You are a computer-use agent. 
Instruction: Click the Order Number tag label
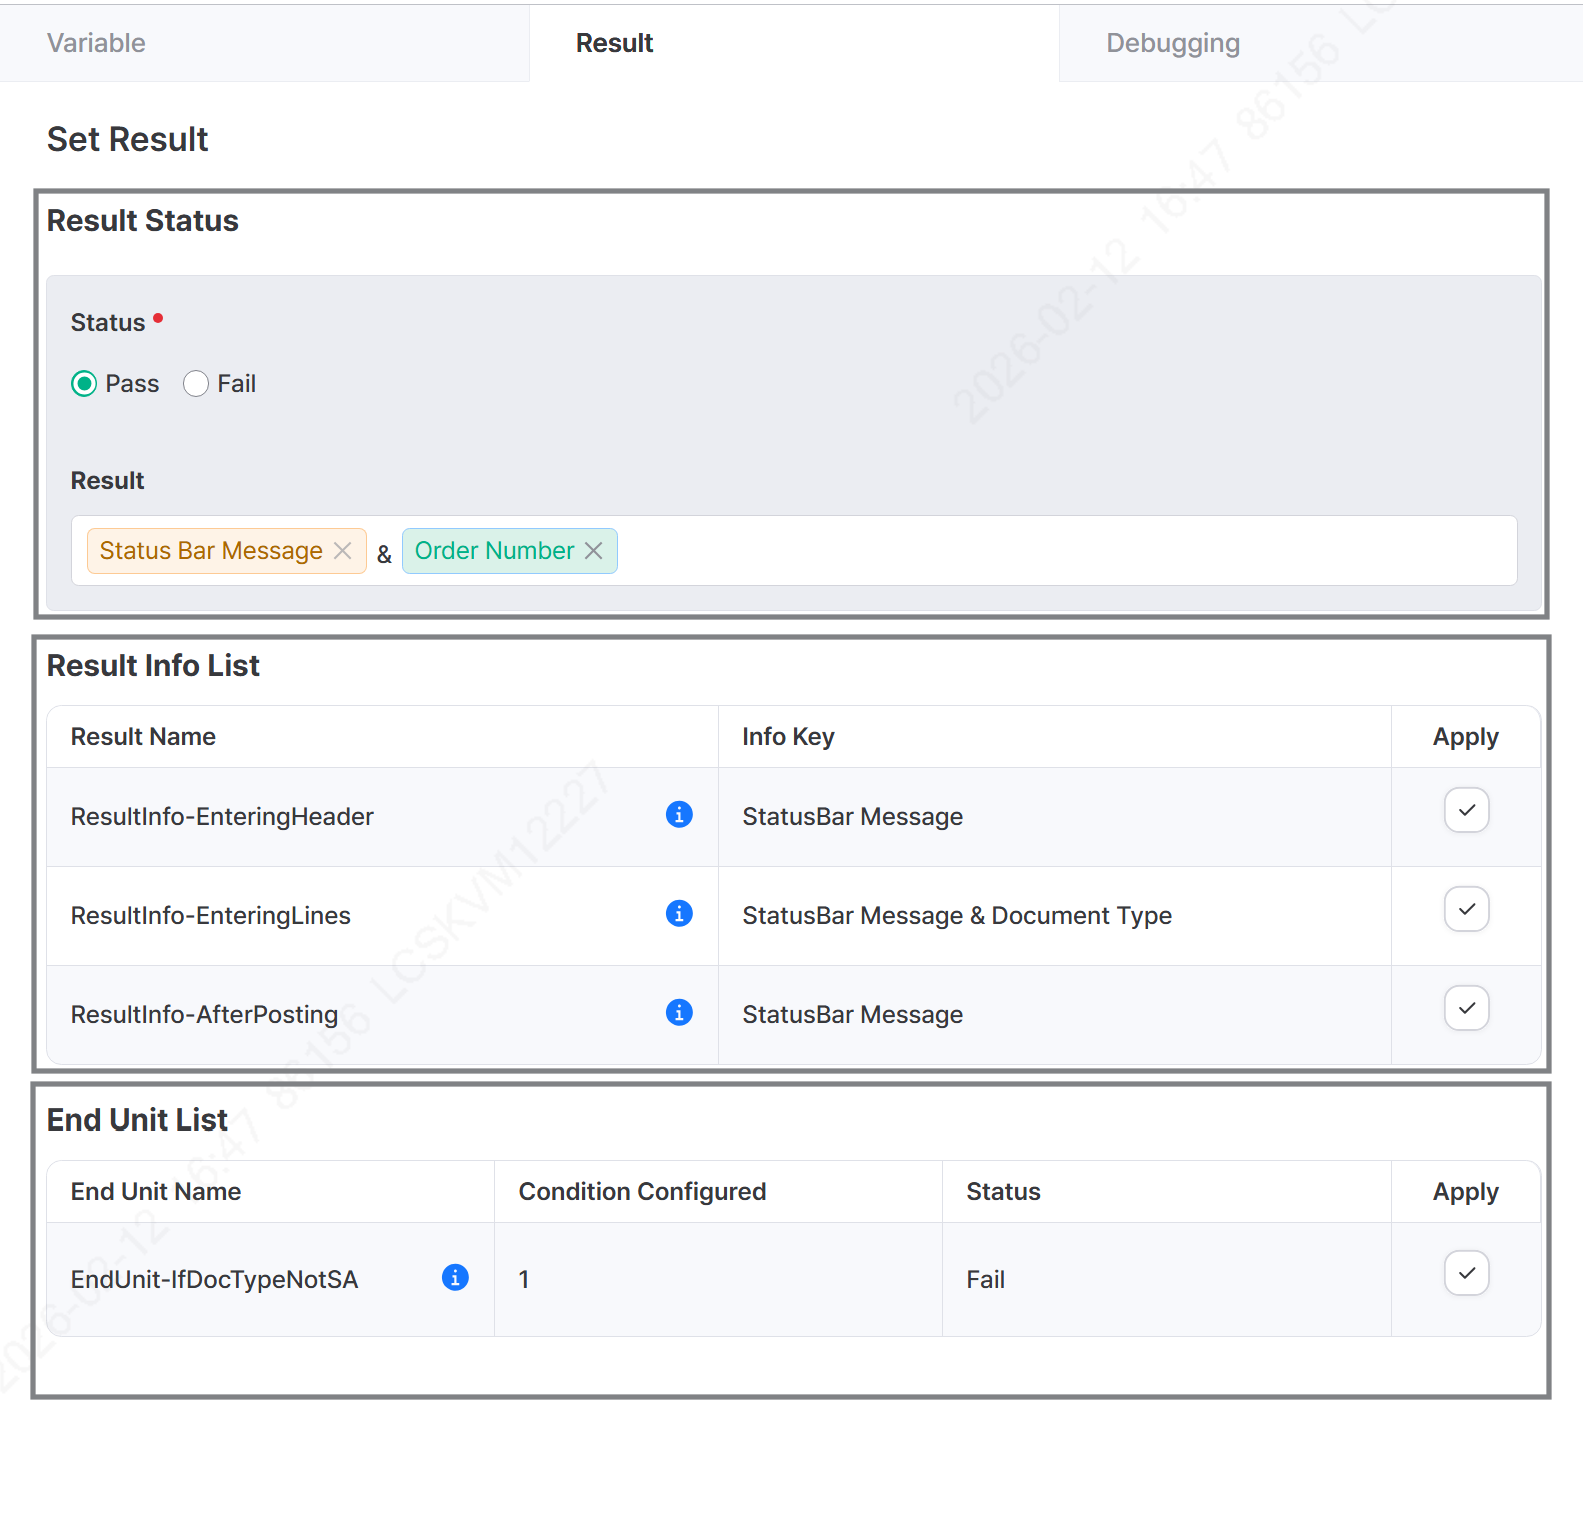tap(494, 551)
